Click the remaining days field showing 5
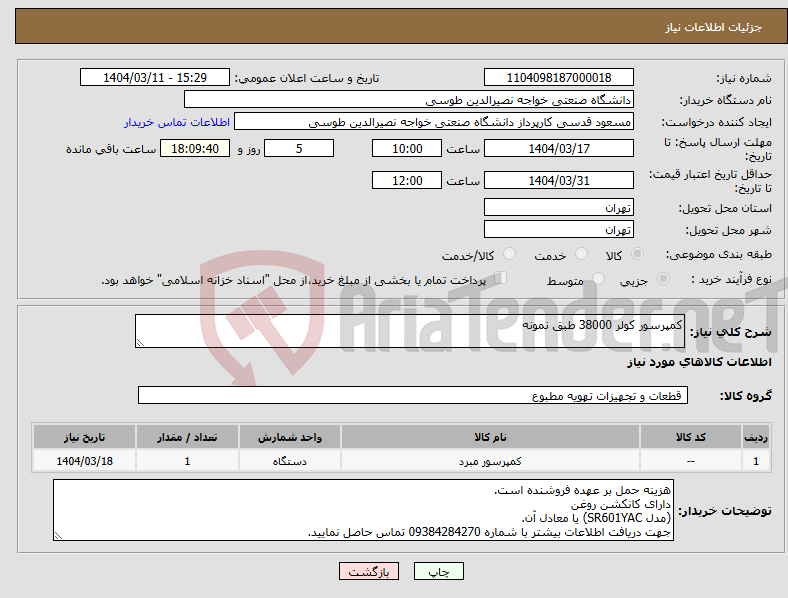The width and height of the screenshot is (788, 598). tap(299, 148)
